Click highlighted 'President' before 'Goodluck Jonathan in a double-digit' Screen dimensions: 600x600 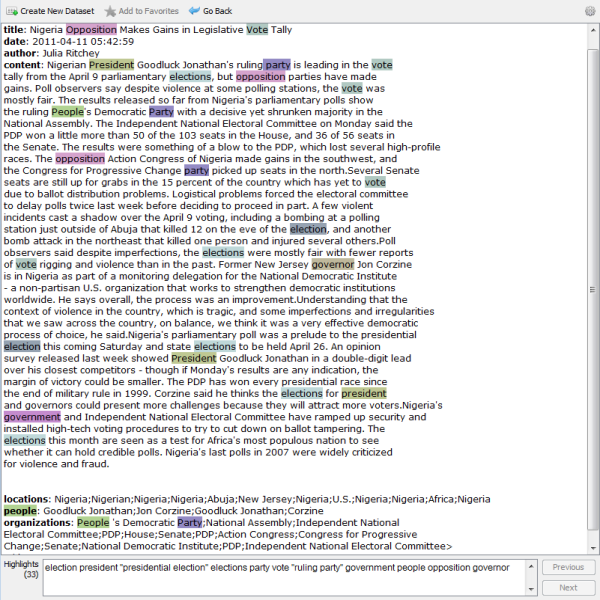pos(194,359)
